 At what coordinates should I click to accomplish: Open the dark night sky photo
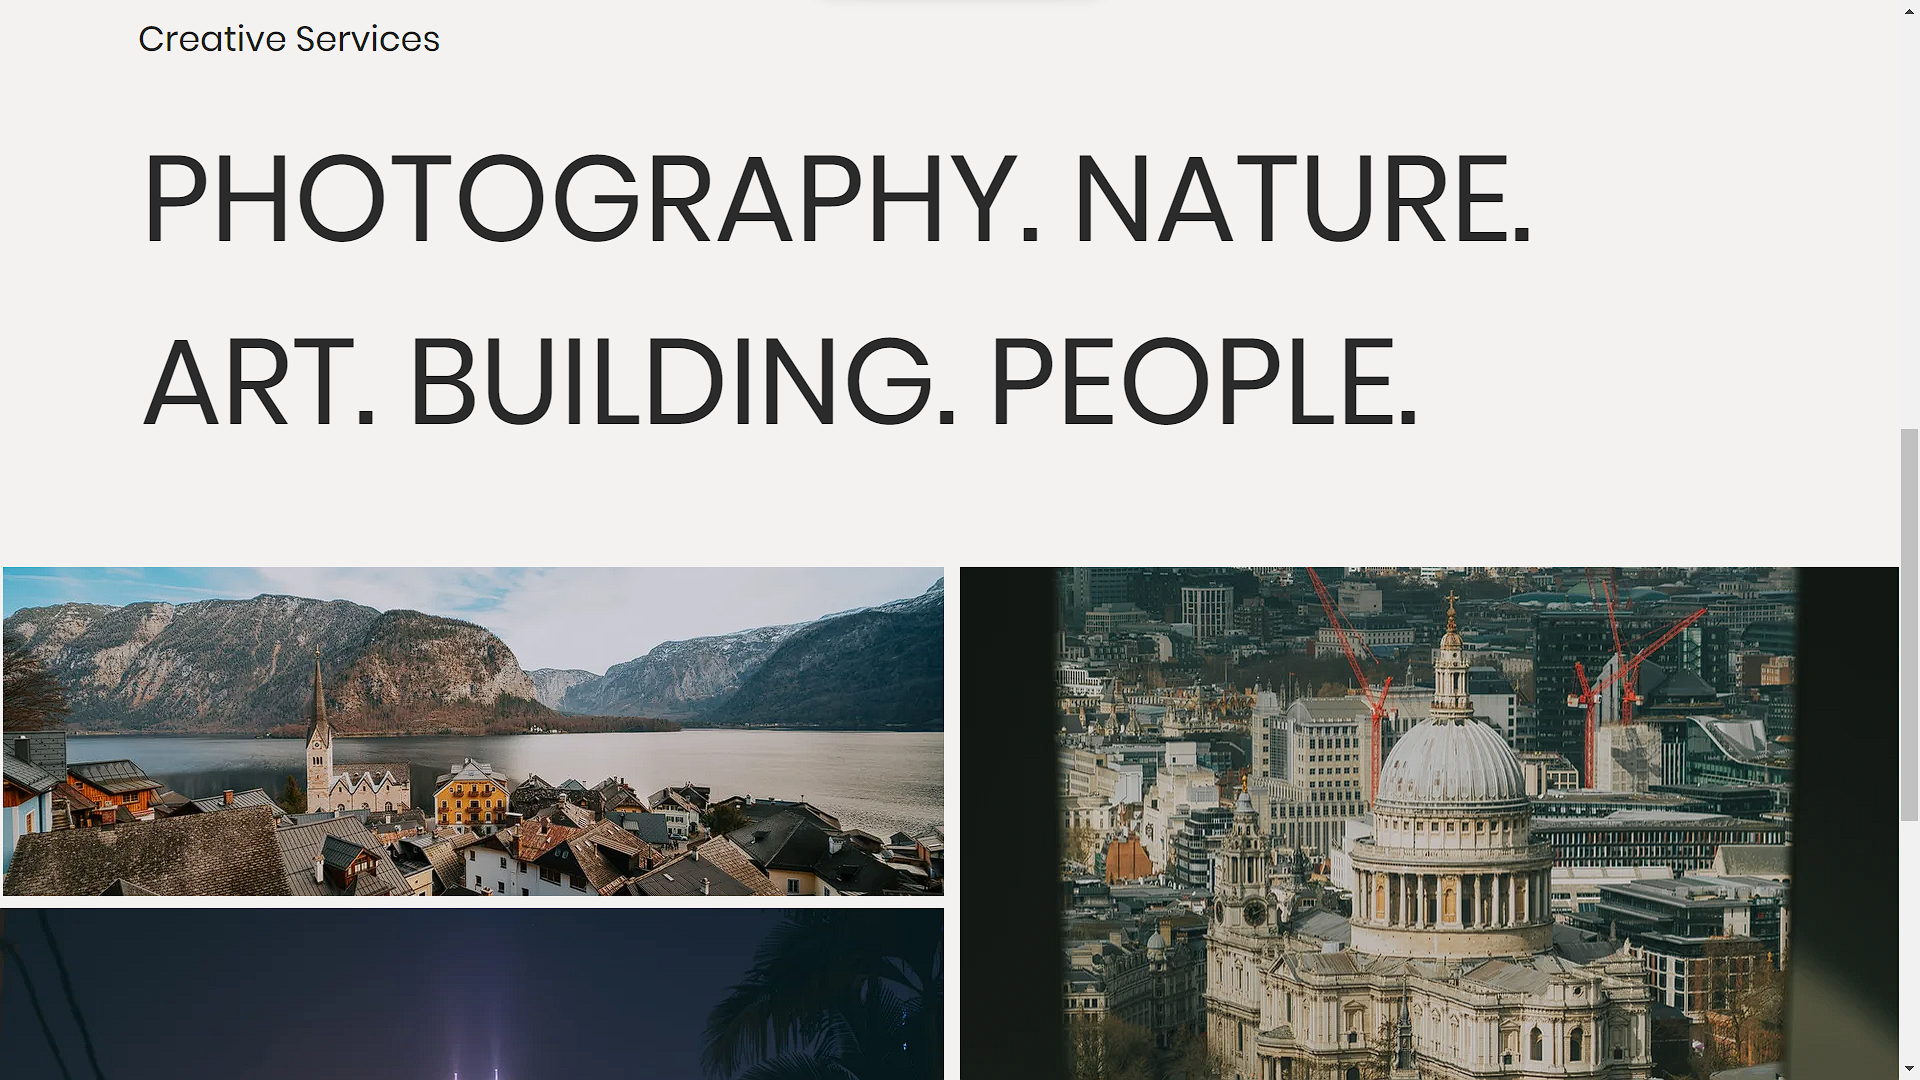[x=472, y=994]
